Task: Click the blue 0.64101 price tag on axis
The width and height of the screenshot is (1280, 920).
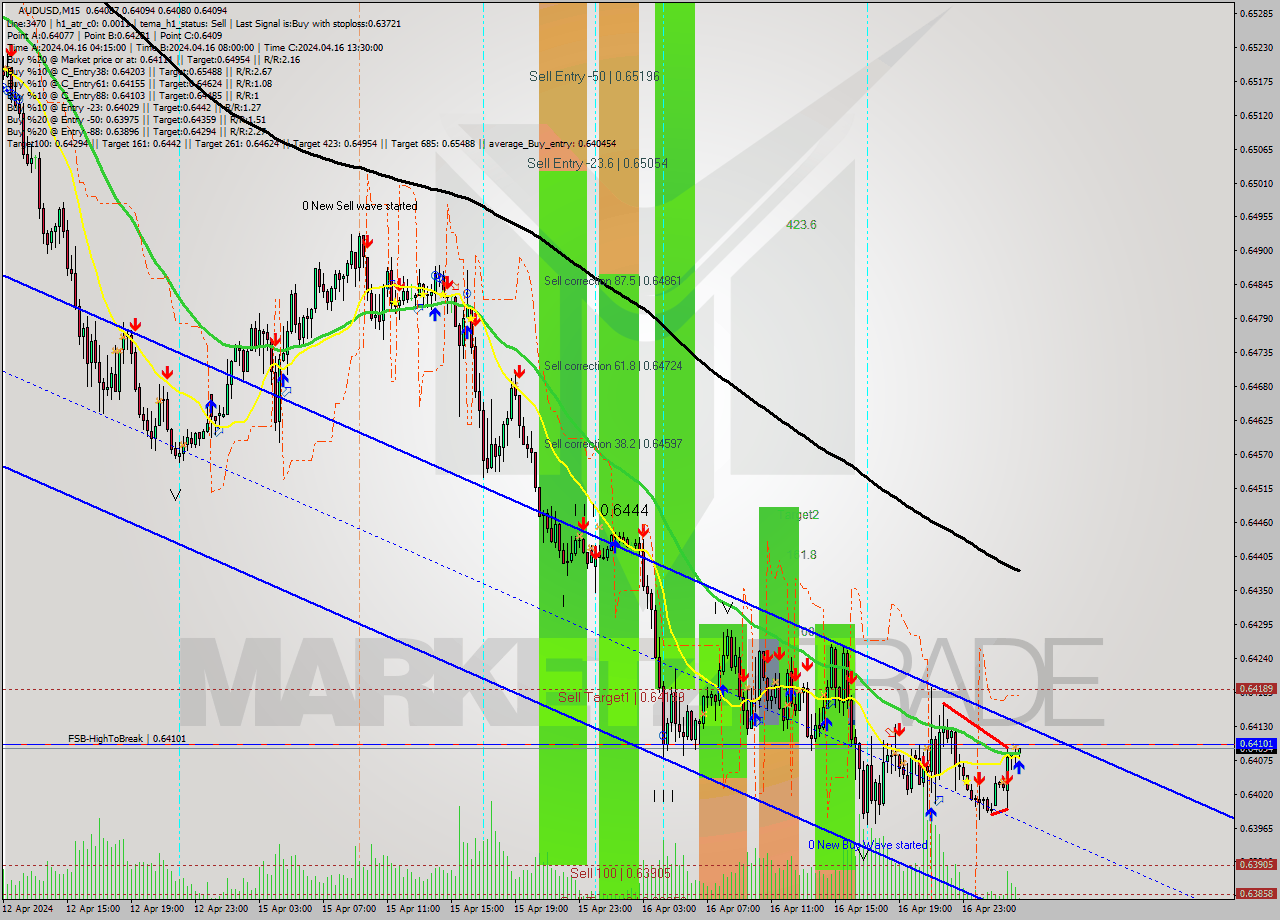Action: [1257, 744]
